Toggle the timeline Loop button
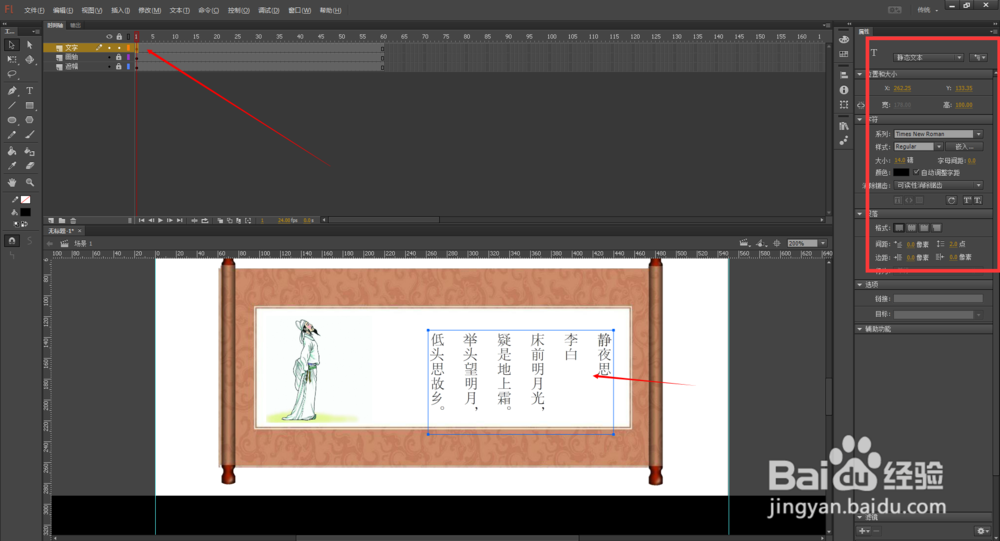This screenshot has width=1000, height=541. coord(205,220)
